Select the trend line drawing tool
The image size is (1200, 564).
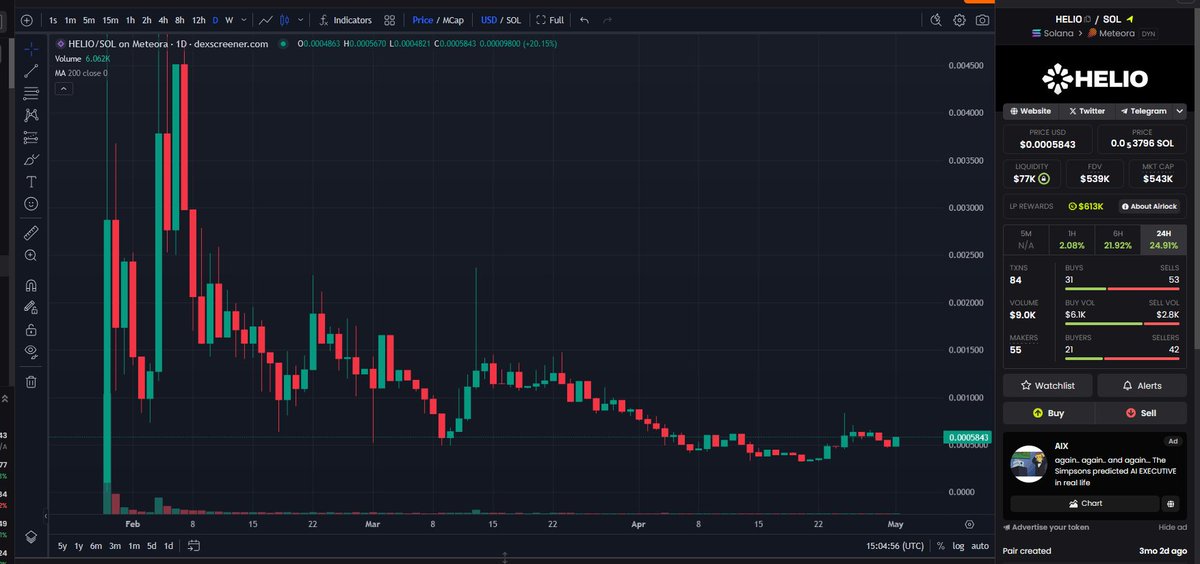tap(31, 70)
